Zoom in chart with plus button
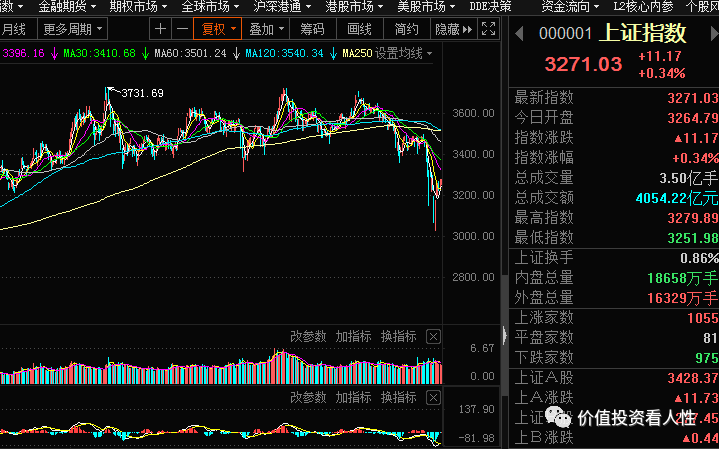The width and height of the screenshot is (719, 449). (x=160, y=29)
